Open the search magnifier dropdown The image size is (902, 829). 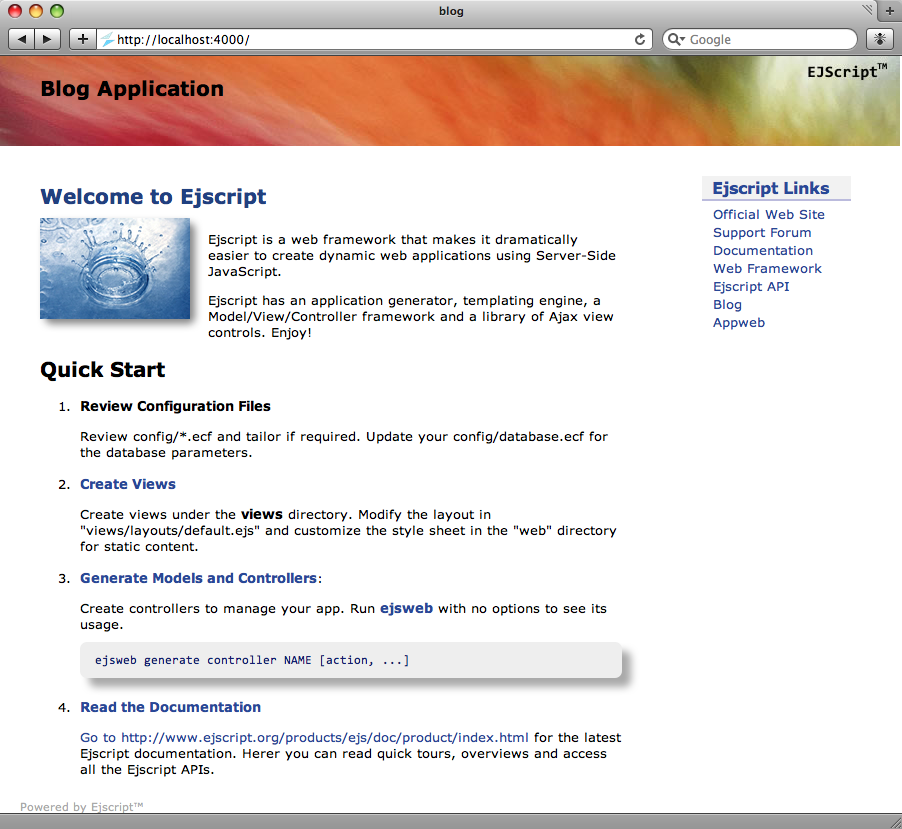coord(676,39)
